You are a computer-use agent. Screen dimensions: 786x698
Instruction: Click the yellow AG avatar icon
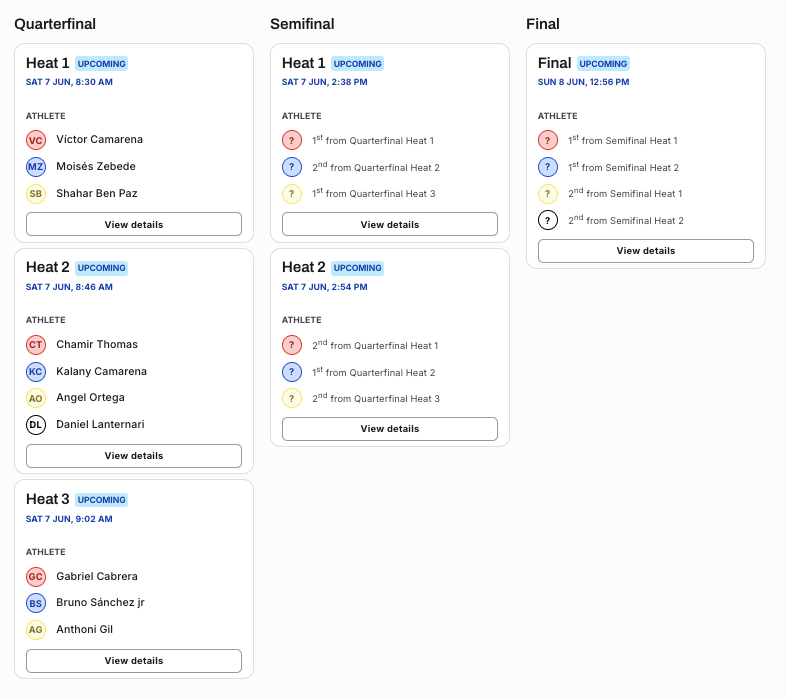pos(36,630)
